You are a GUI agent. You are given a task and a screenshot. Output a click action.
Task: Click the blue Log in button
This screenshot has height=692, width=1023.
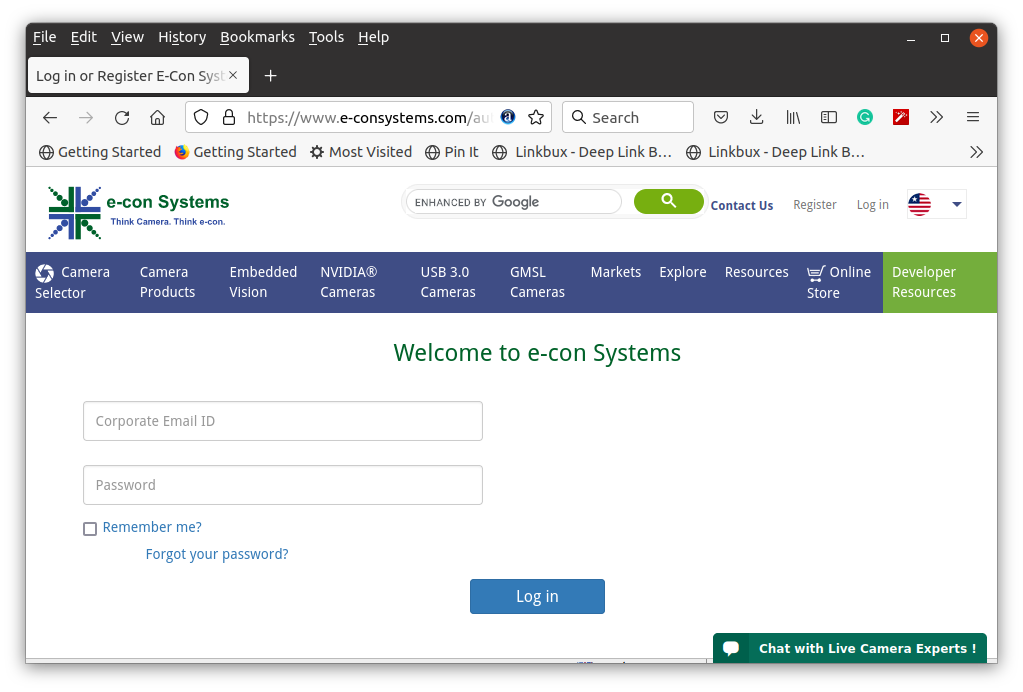(537, 596)
